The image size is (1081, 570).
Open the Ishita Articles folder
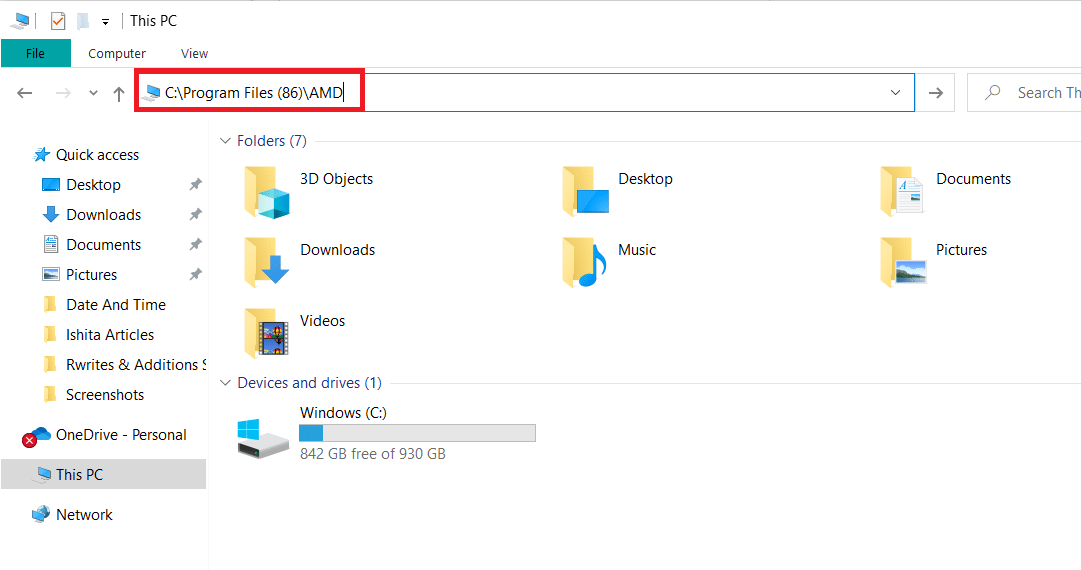click(110, 334)
